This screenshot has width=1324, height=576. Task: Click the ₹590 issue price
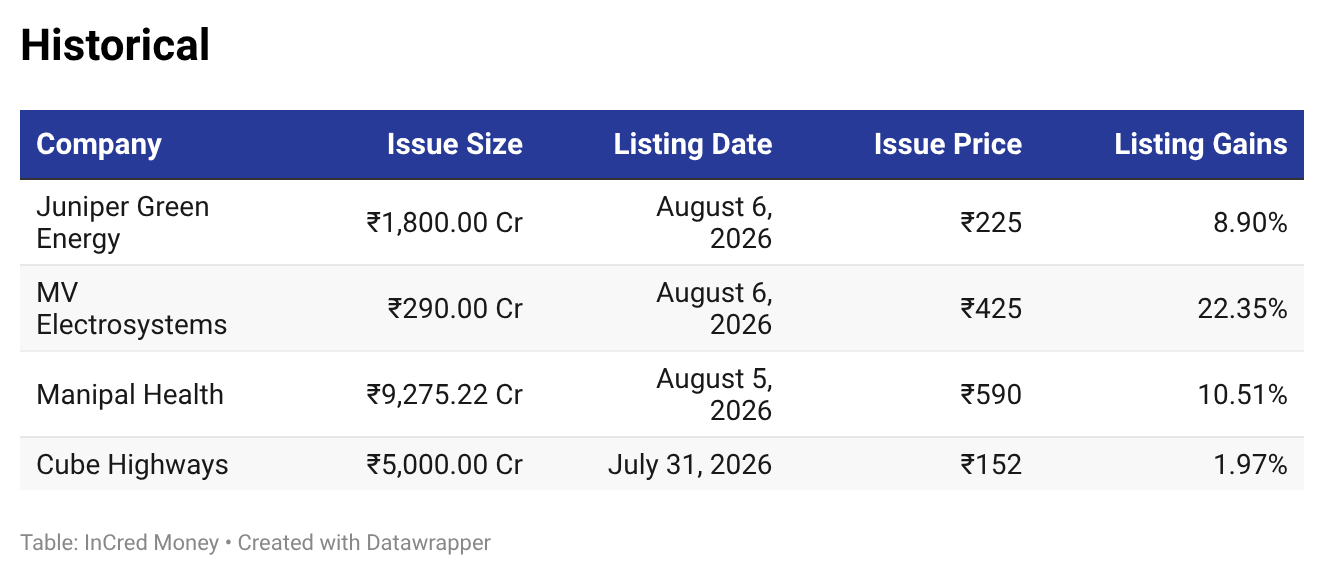tap(991, 394)
